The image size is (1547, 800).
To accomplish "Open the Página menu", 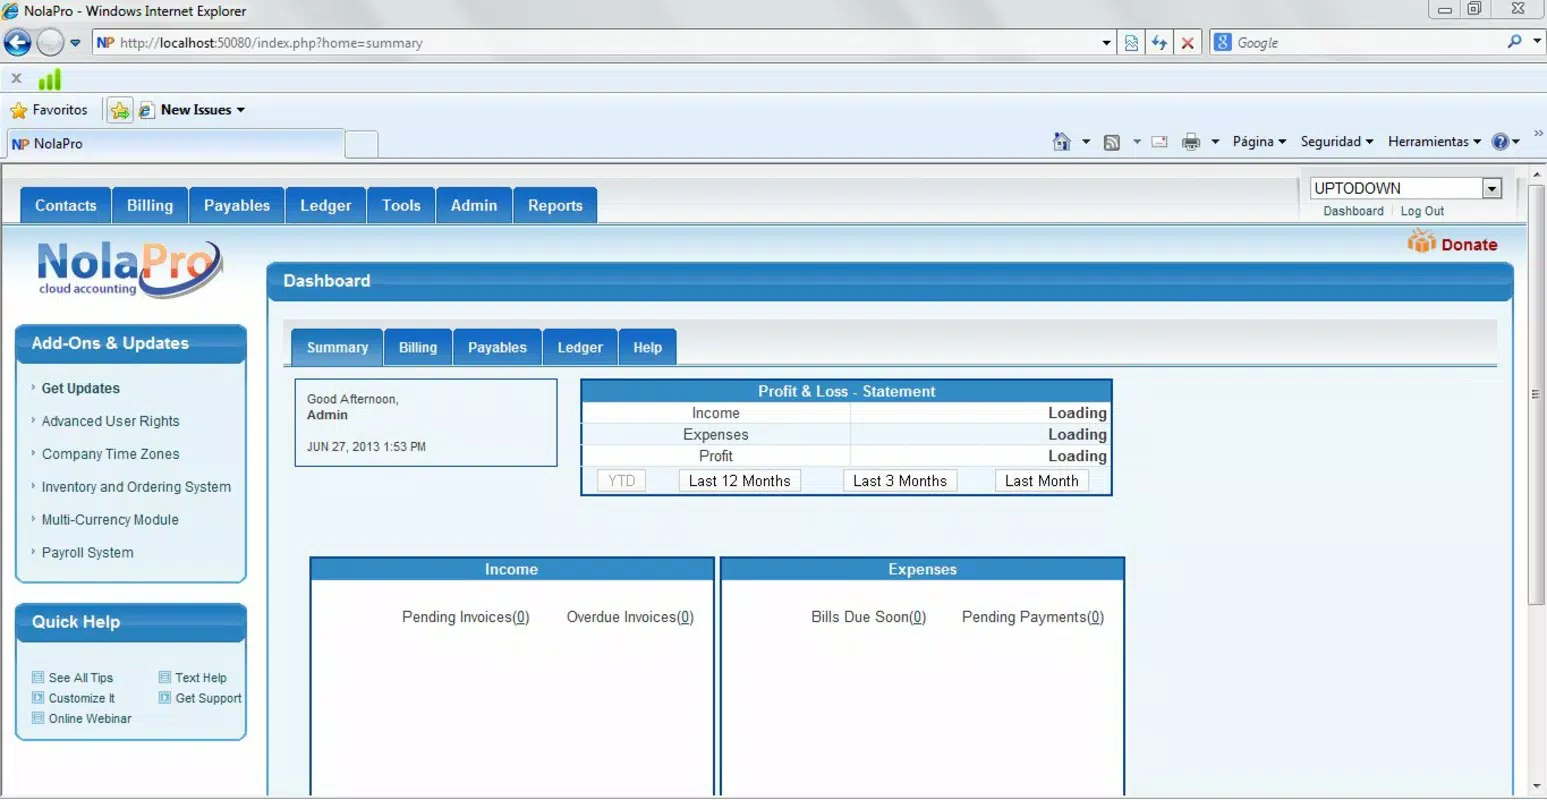I will [x=1259, y=142].
